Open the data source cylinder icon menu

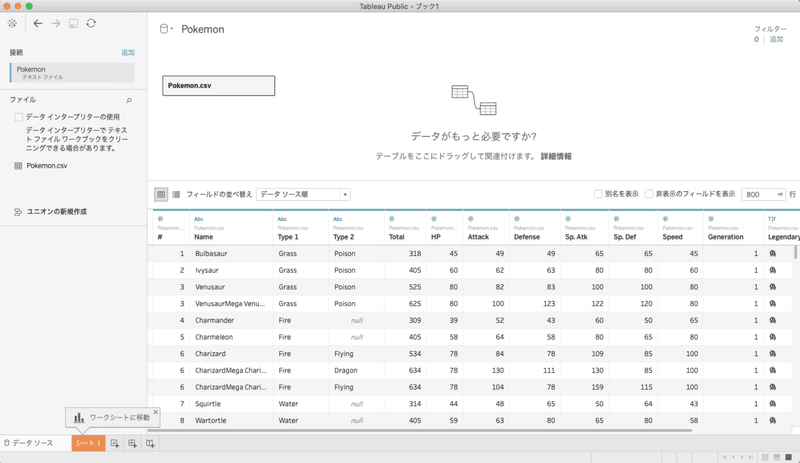(x=166, y=29)
